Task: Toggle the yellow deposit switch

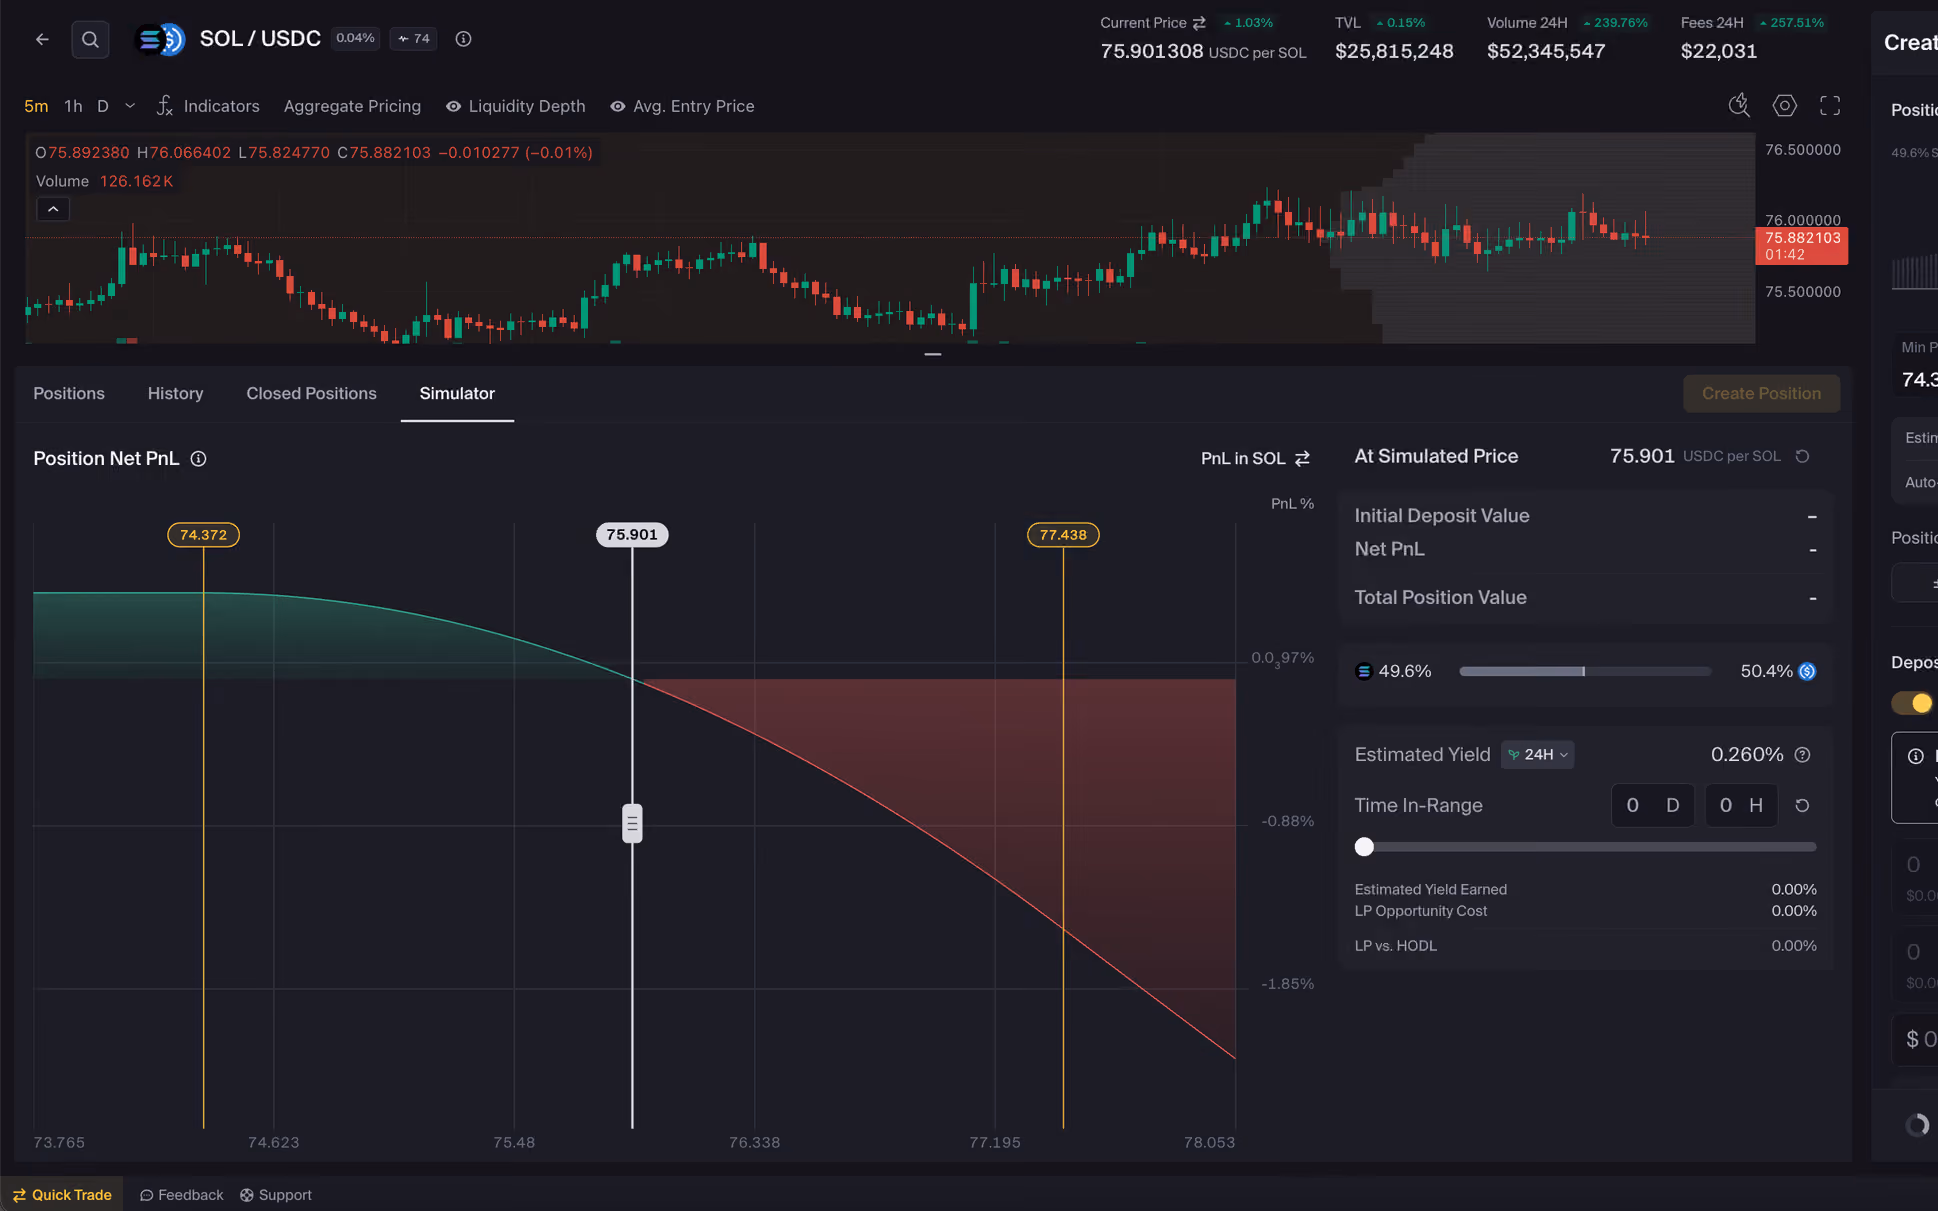Action: coord(1913,703)
